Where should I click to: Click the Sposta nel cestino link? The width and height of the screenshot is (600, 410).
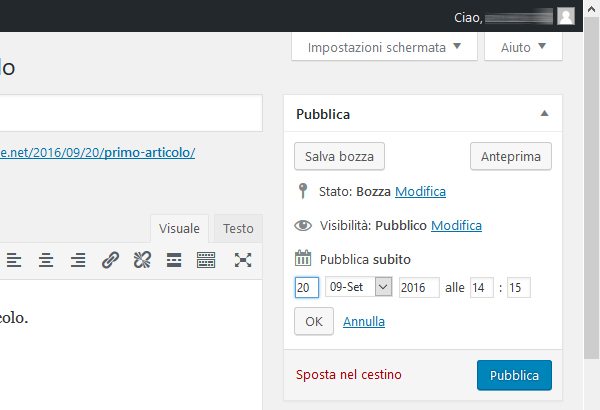coord(349,375)
